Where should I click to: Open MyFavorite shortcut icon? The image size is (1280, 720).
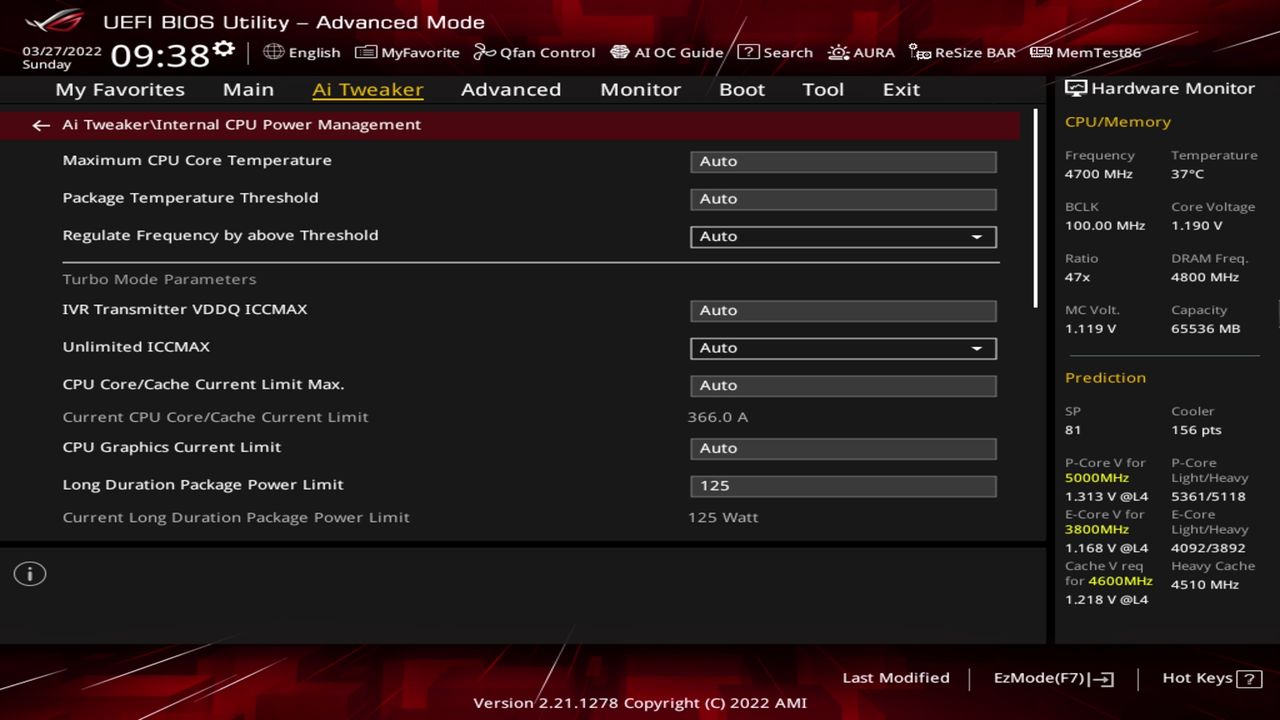click(x=366, y=52)
